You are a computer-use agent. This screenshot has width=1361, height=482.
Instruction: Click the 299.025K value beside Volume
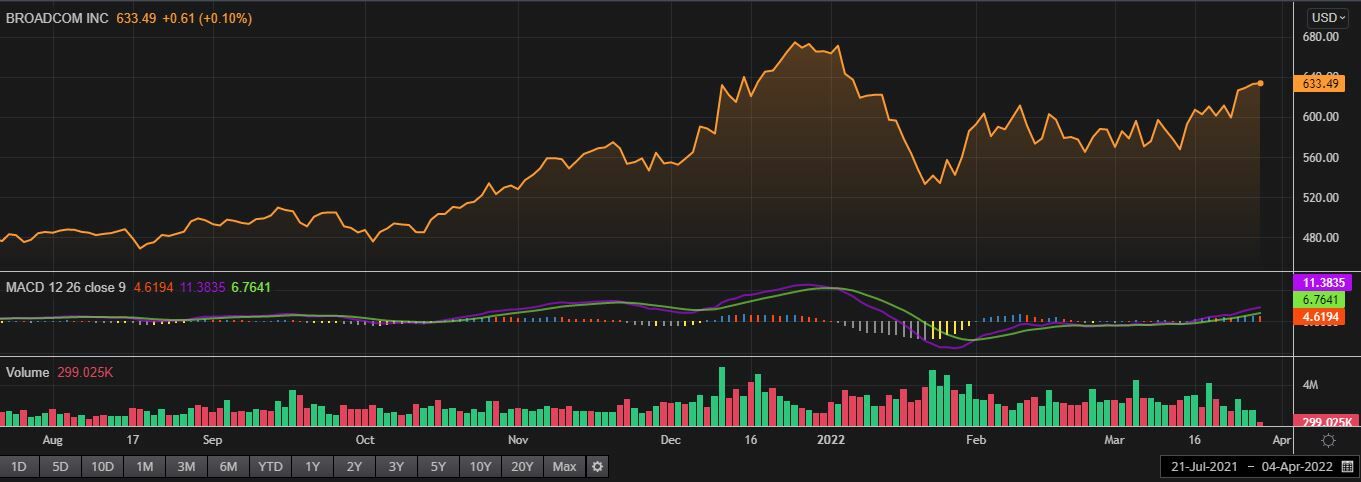(x=86, y=372)
